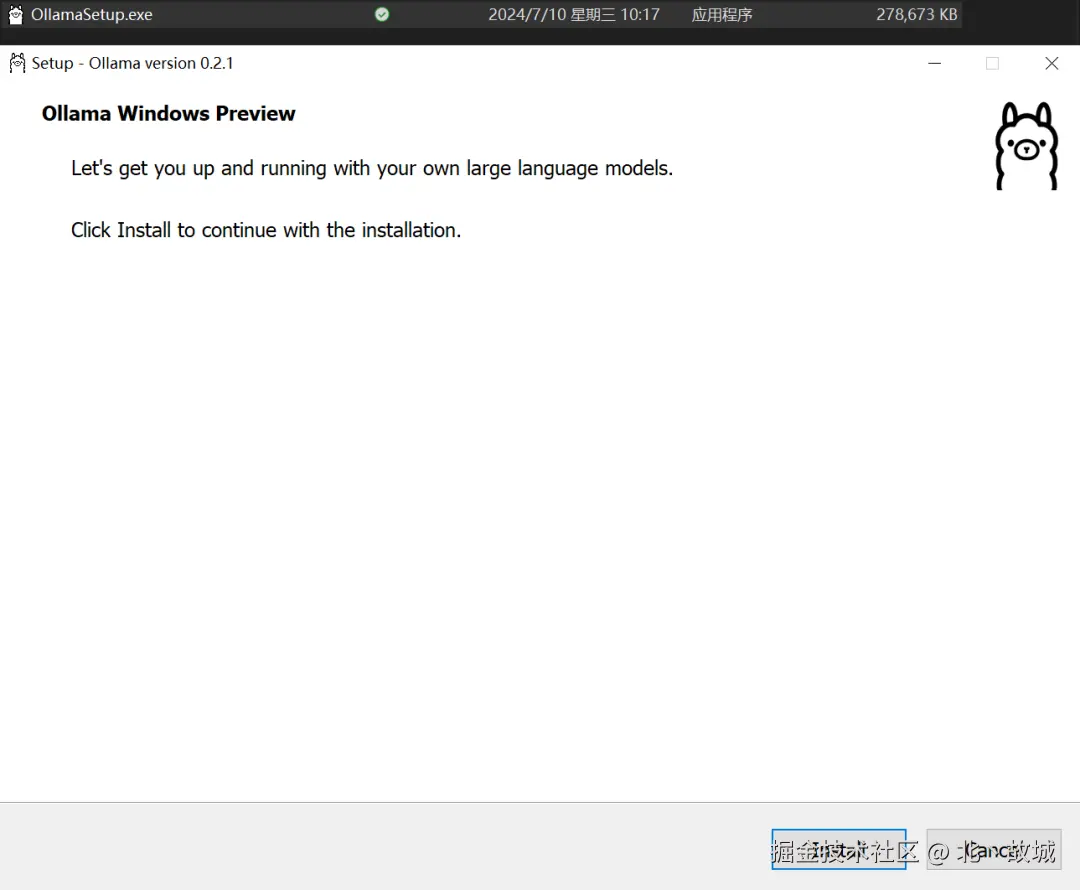
Task: Click the 应用程序 file type cell
Action: pos(722,14)
